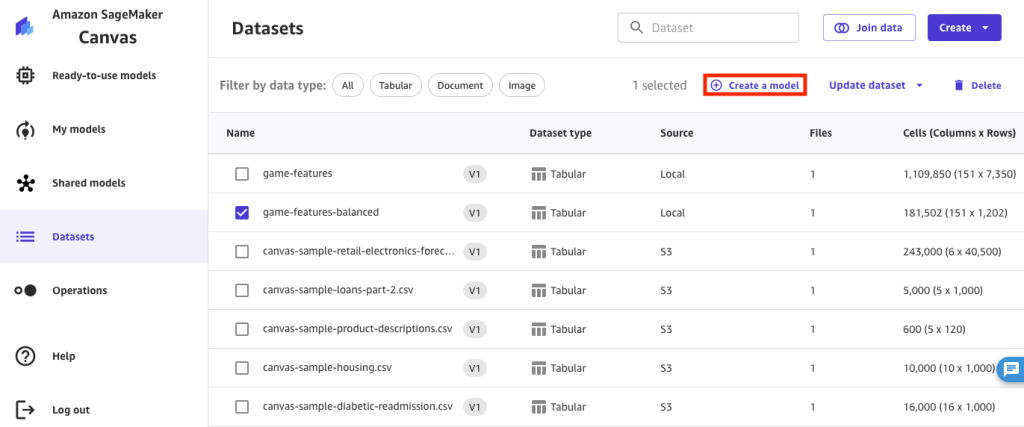Click the Join data button
This screenshot has height=427, width=1024.
(x=869, y=28)
